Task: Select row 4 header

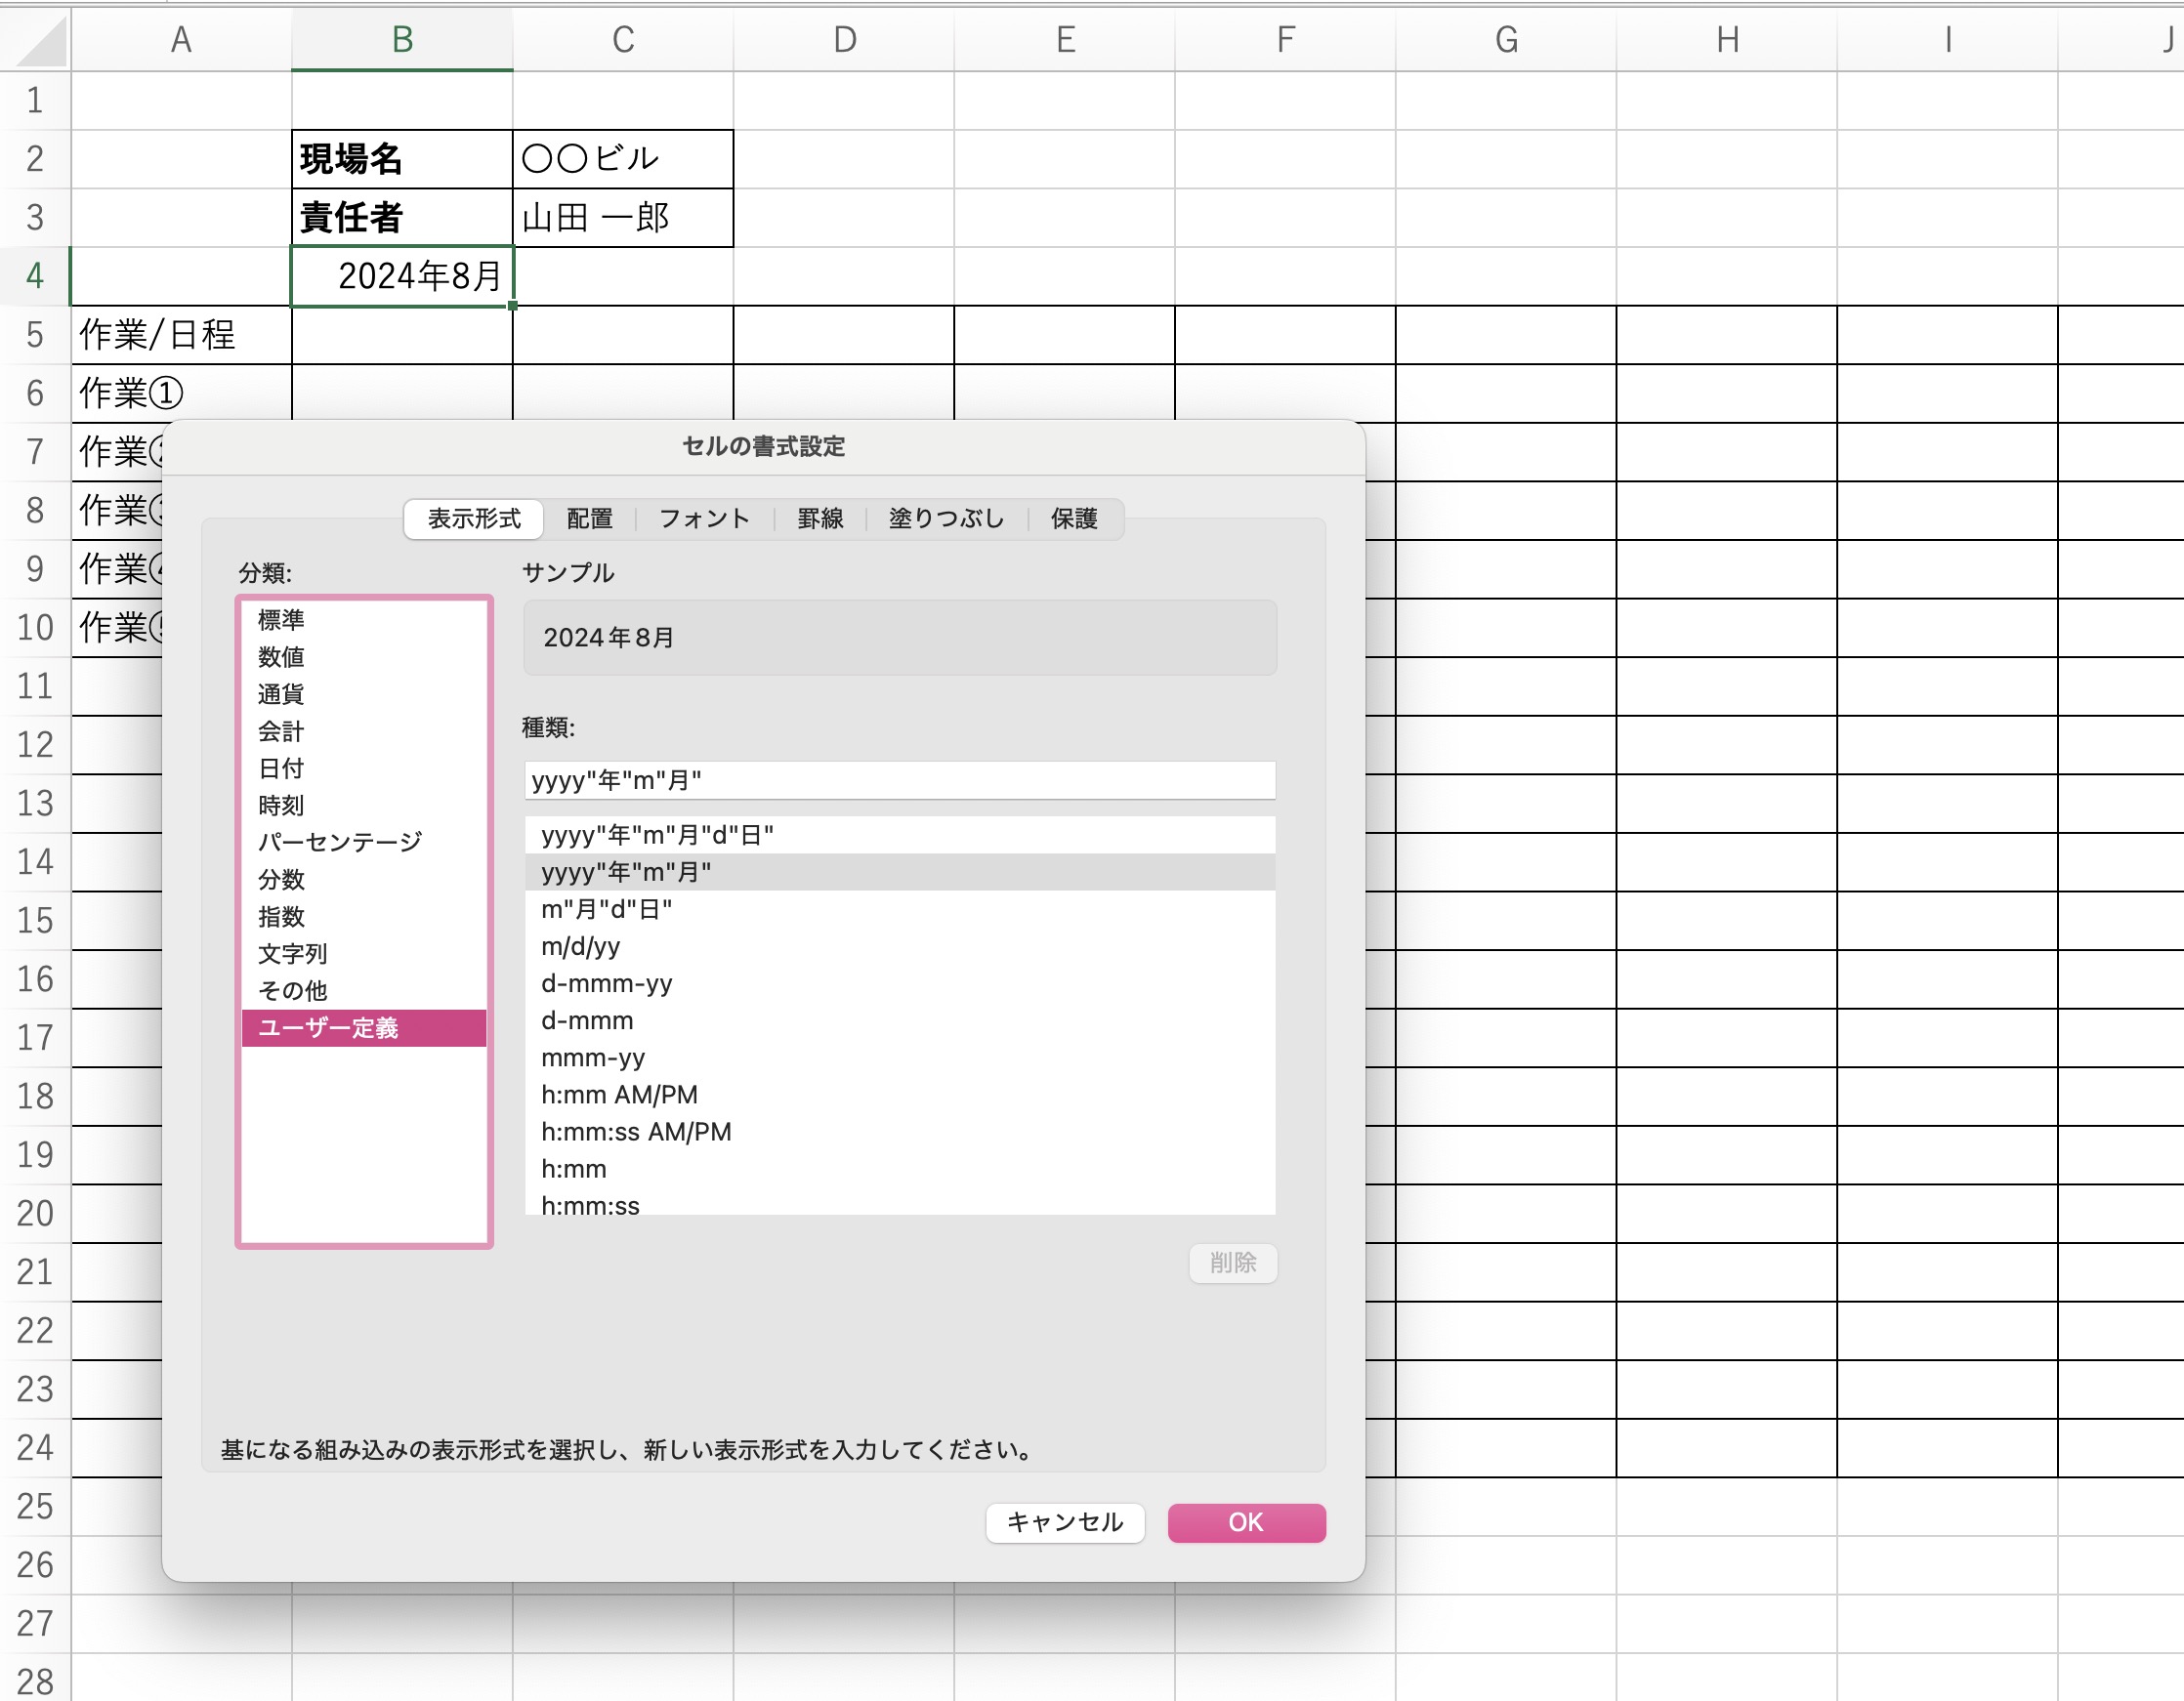Action: click(x=35, y=276)
